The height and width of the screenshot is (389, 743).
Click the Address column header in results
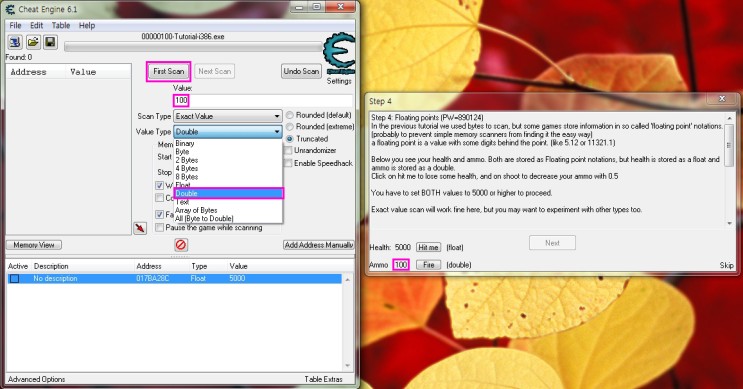28,72
